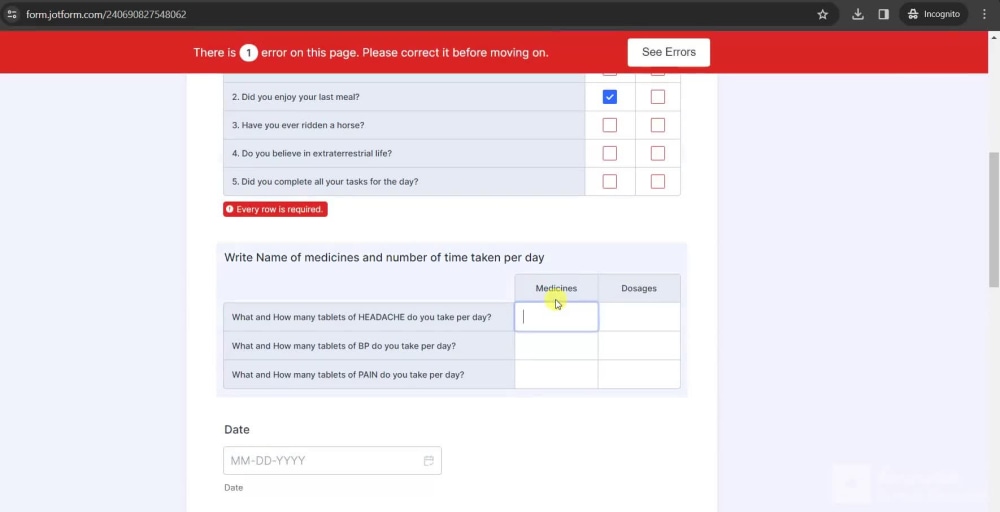Open the calendar picker icon in Date field
The height and width of the screenshot is (512, 1000).
pyautogui.click(x=429, y=460)
